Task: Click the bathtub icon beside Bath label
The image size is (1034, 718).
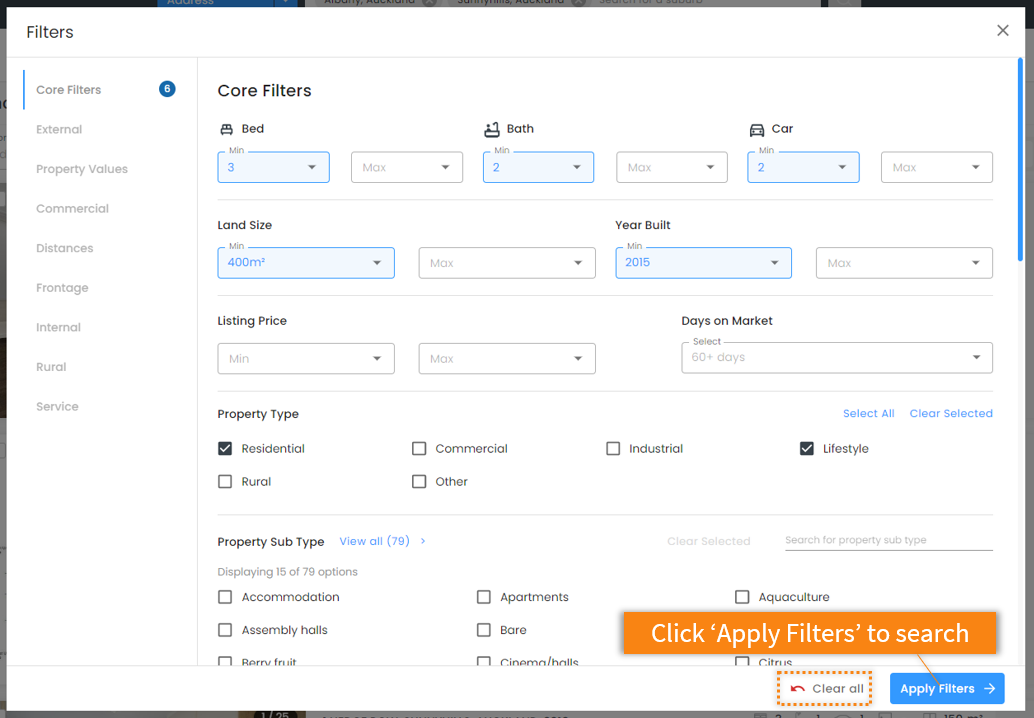Action: coord(492,129)
